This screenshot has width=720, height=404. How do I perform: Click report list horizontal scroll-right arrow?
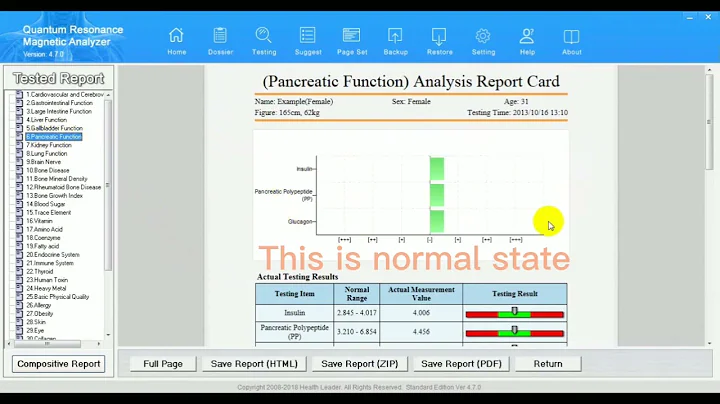(x=99, y=343)
